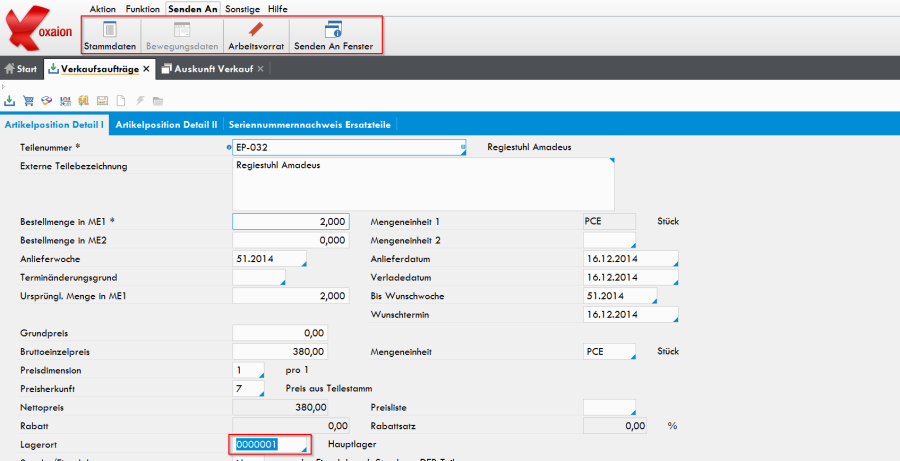Open the Arbeitsvorrat pencil icon
The height and width of the screenshot is (461, 900).
[255, 36]
